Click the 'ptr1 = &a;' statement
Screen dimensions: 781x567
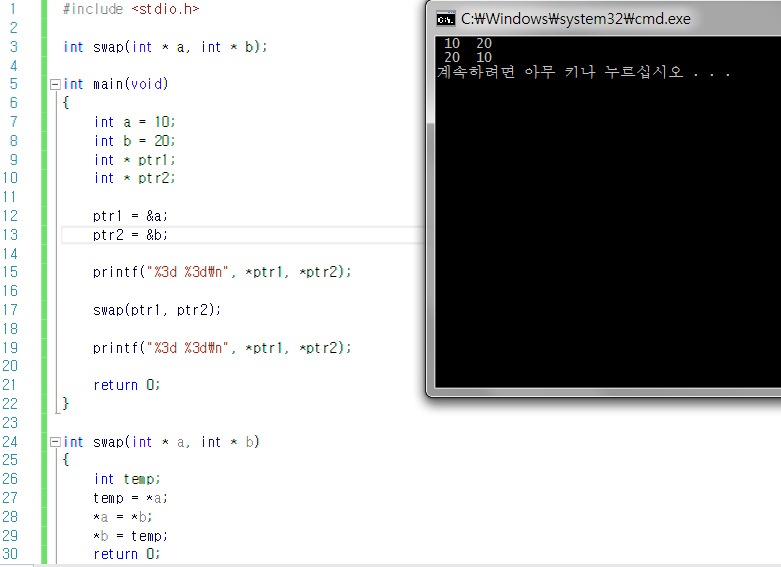pyautogui.click(x=130, y=216)
